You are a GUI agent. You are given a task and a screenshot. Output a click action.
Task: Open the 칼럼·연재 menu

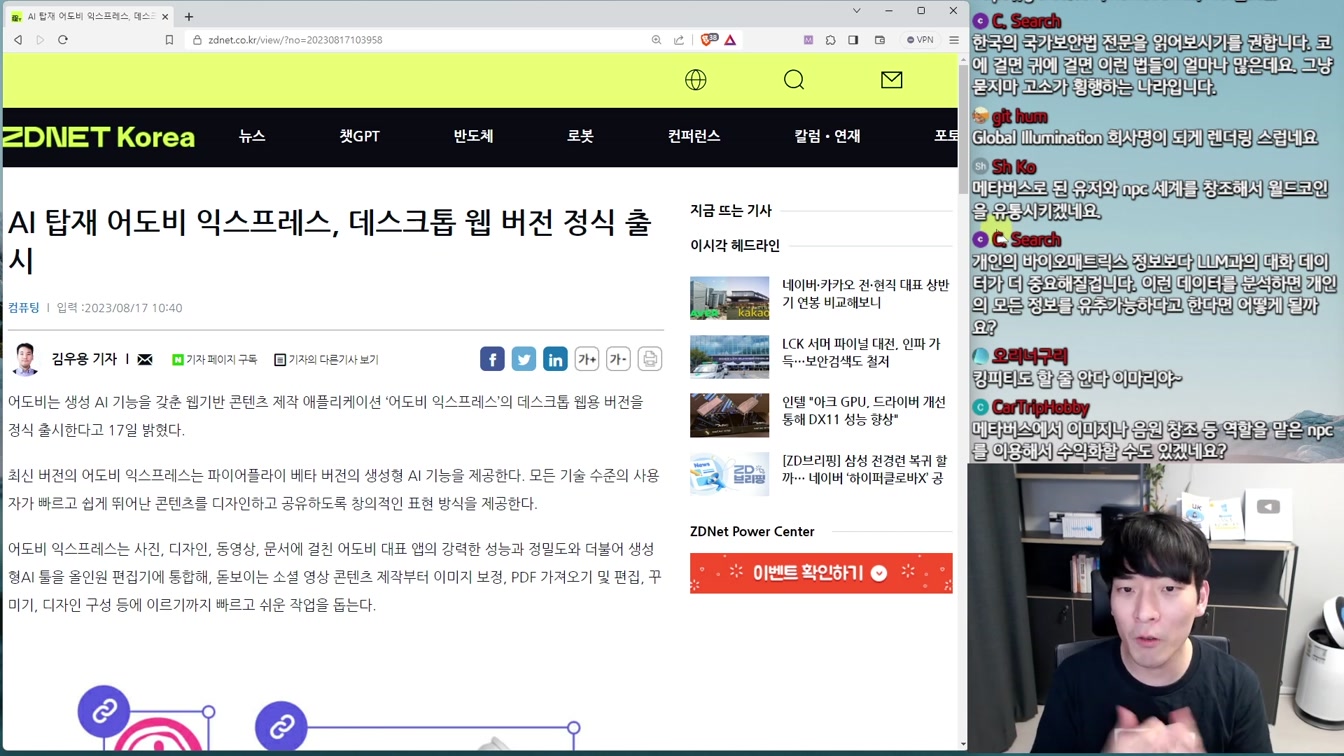827,136
